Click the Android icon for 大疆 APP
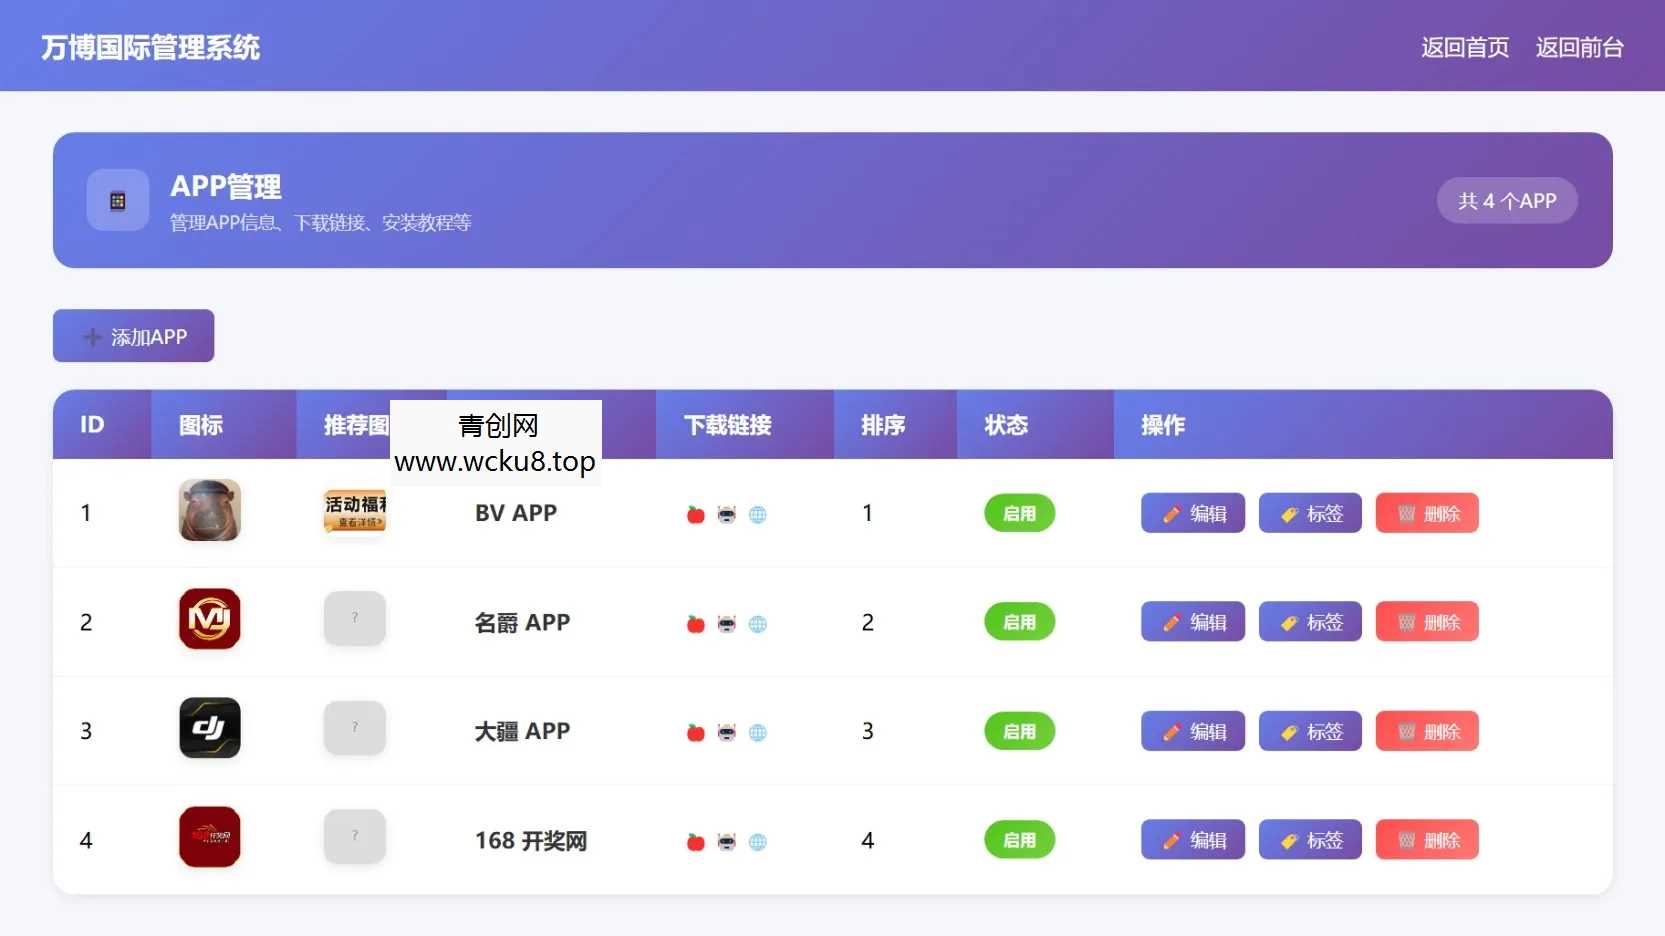Screen dimensions: 1665x936 [727, 732]
